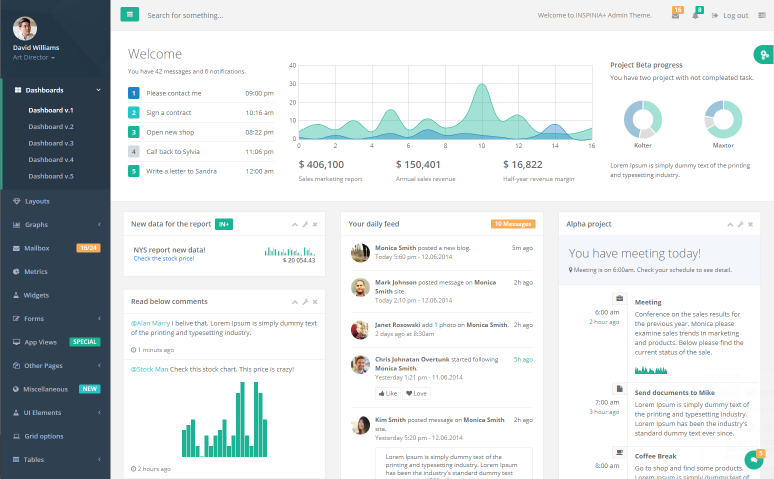Collapse the Read below comments panel
Screen dimensions: 774x479
(295, 302)
